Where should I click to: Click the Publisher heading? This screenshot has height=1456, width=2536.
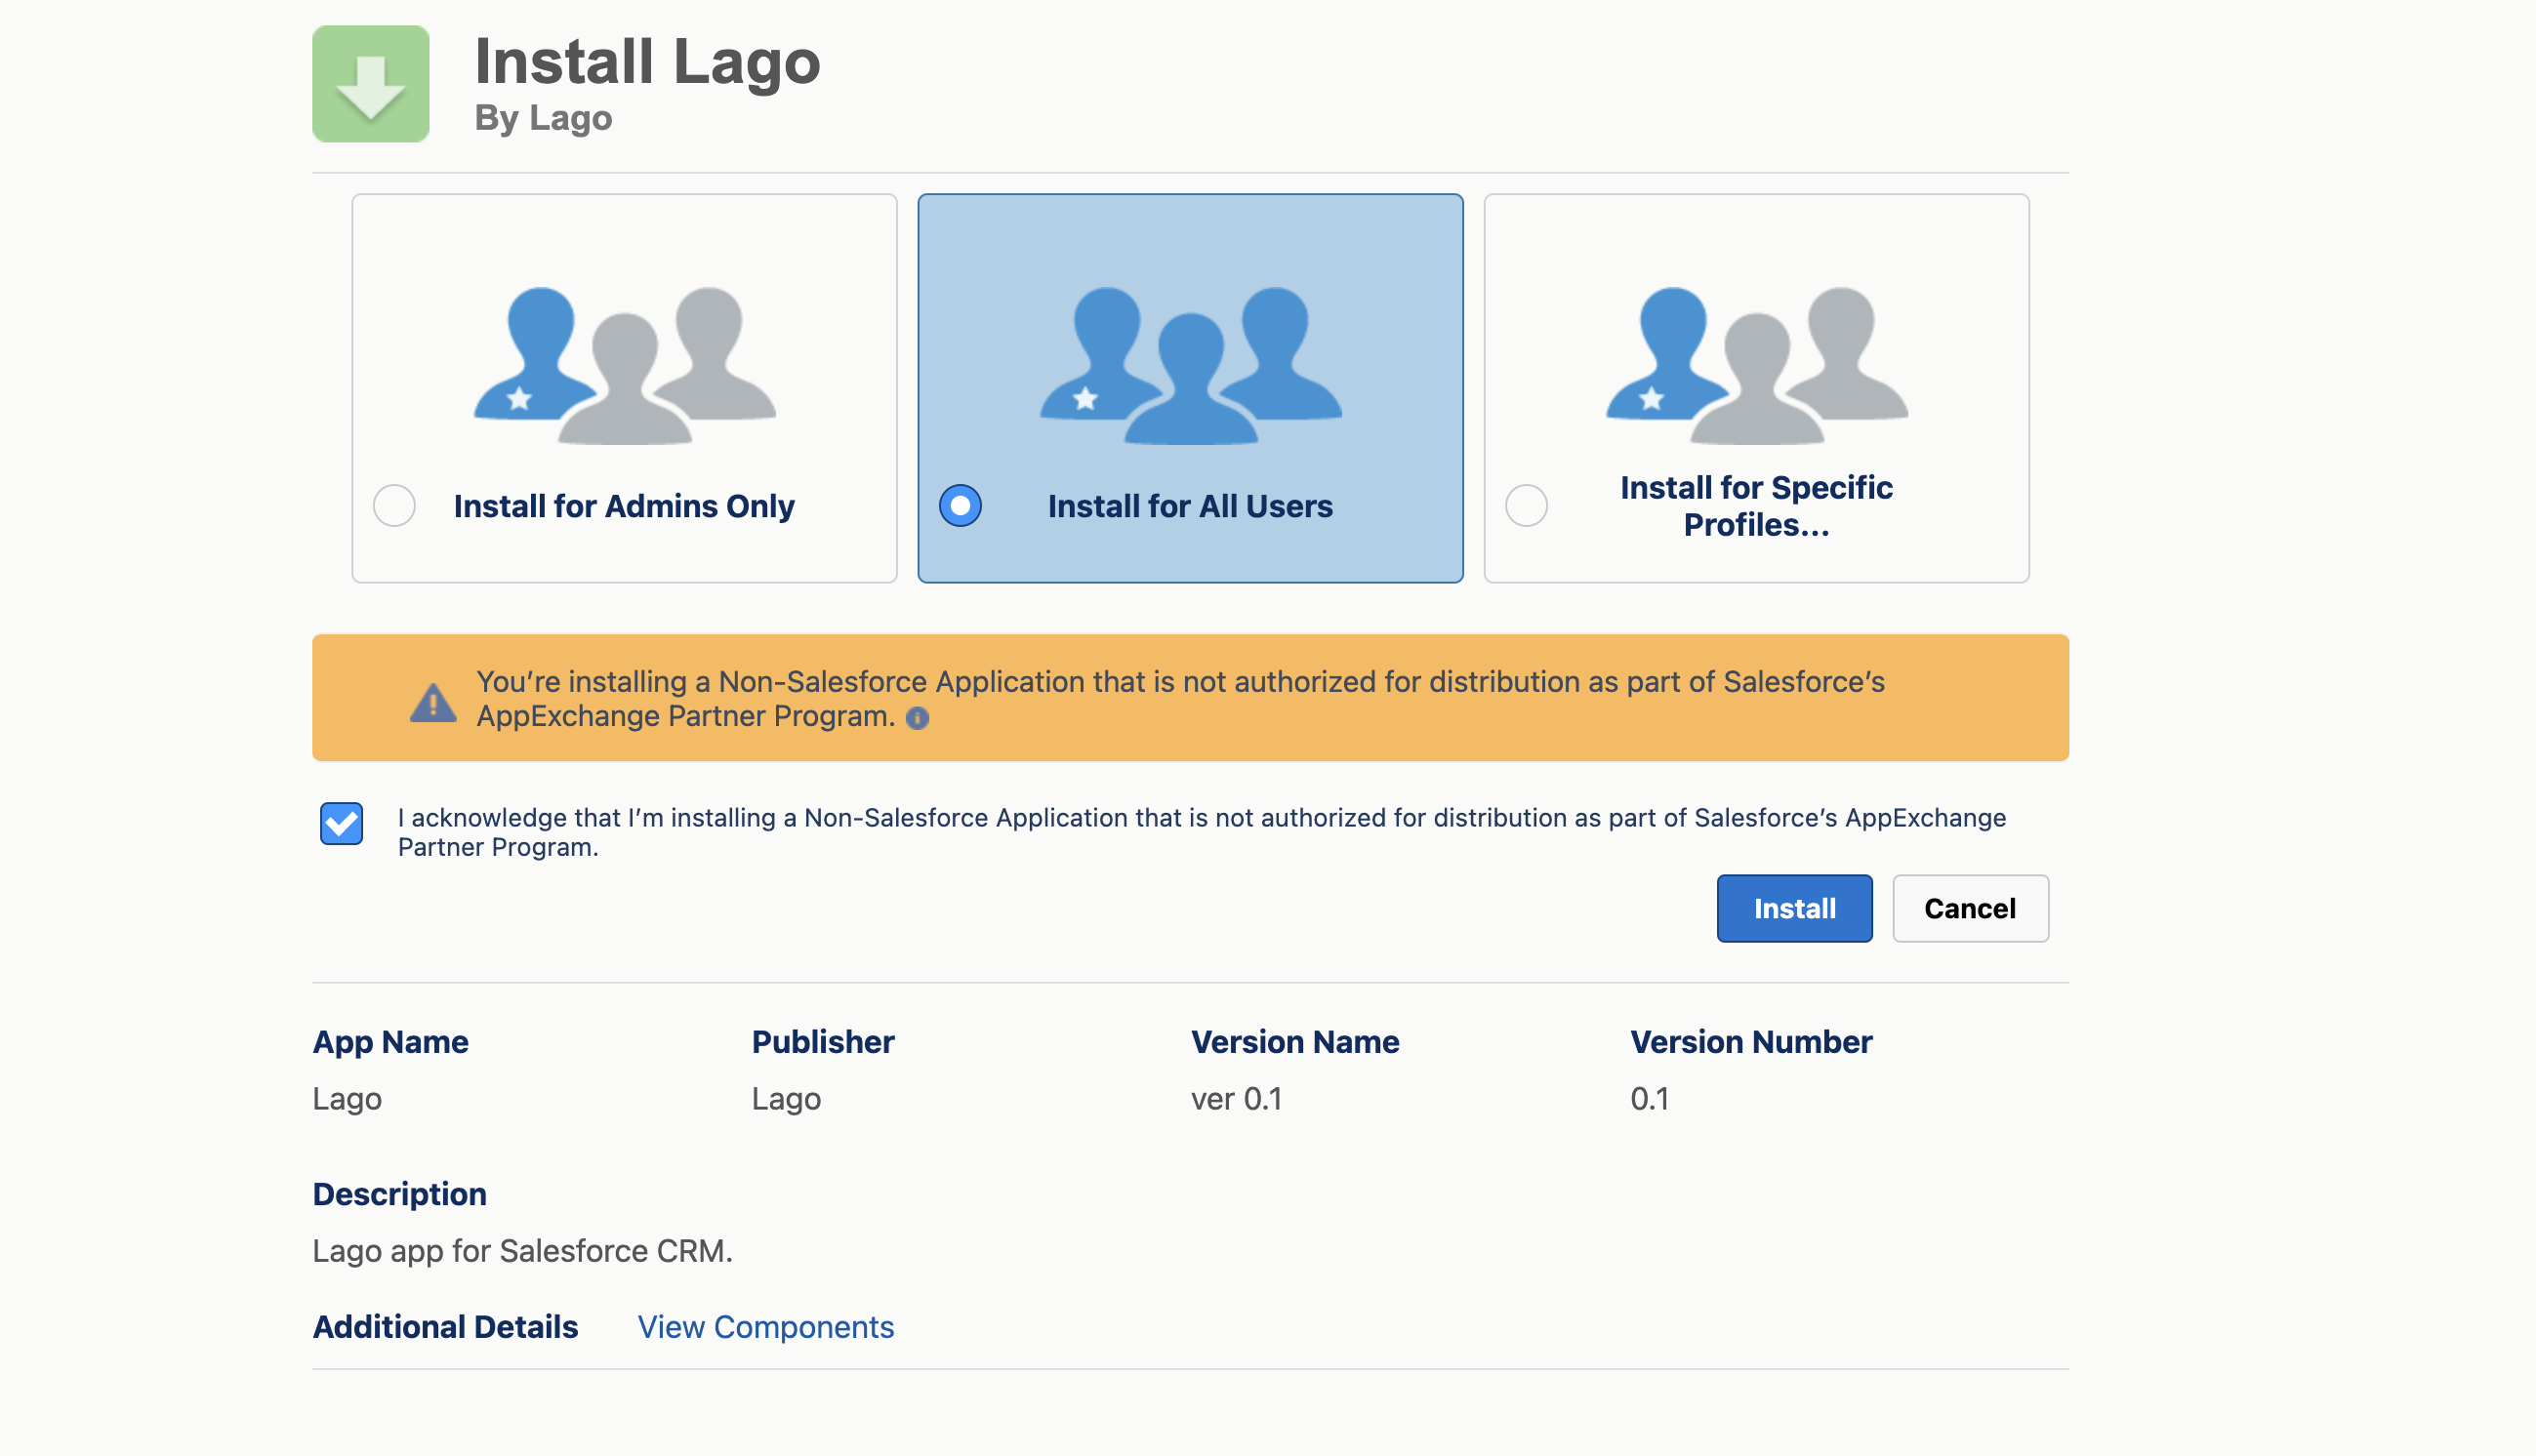[823, 1042]
